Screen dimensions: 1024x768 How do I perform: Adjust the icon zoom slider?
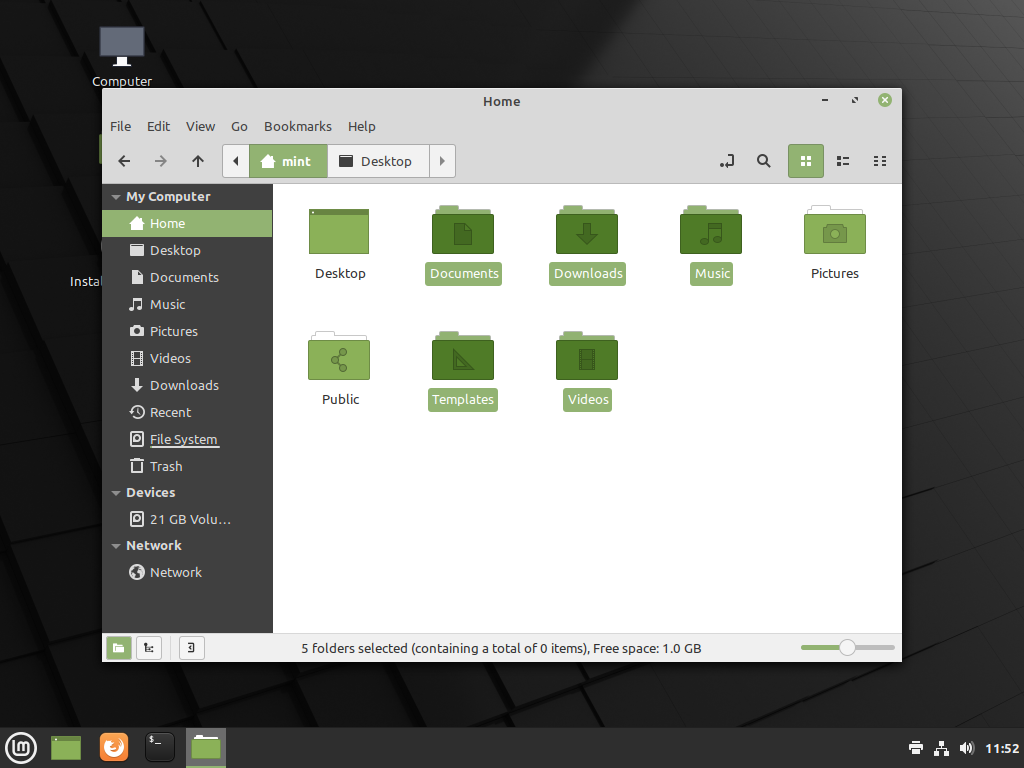click(847, 648)
